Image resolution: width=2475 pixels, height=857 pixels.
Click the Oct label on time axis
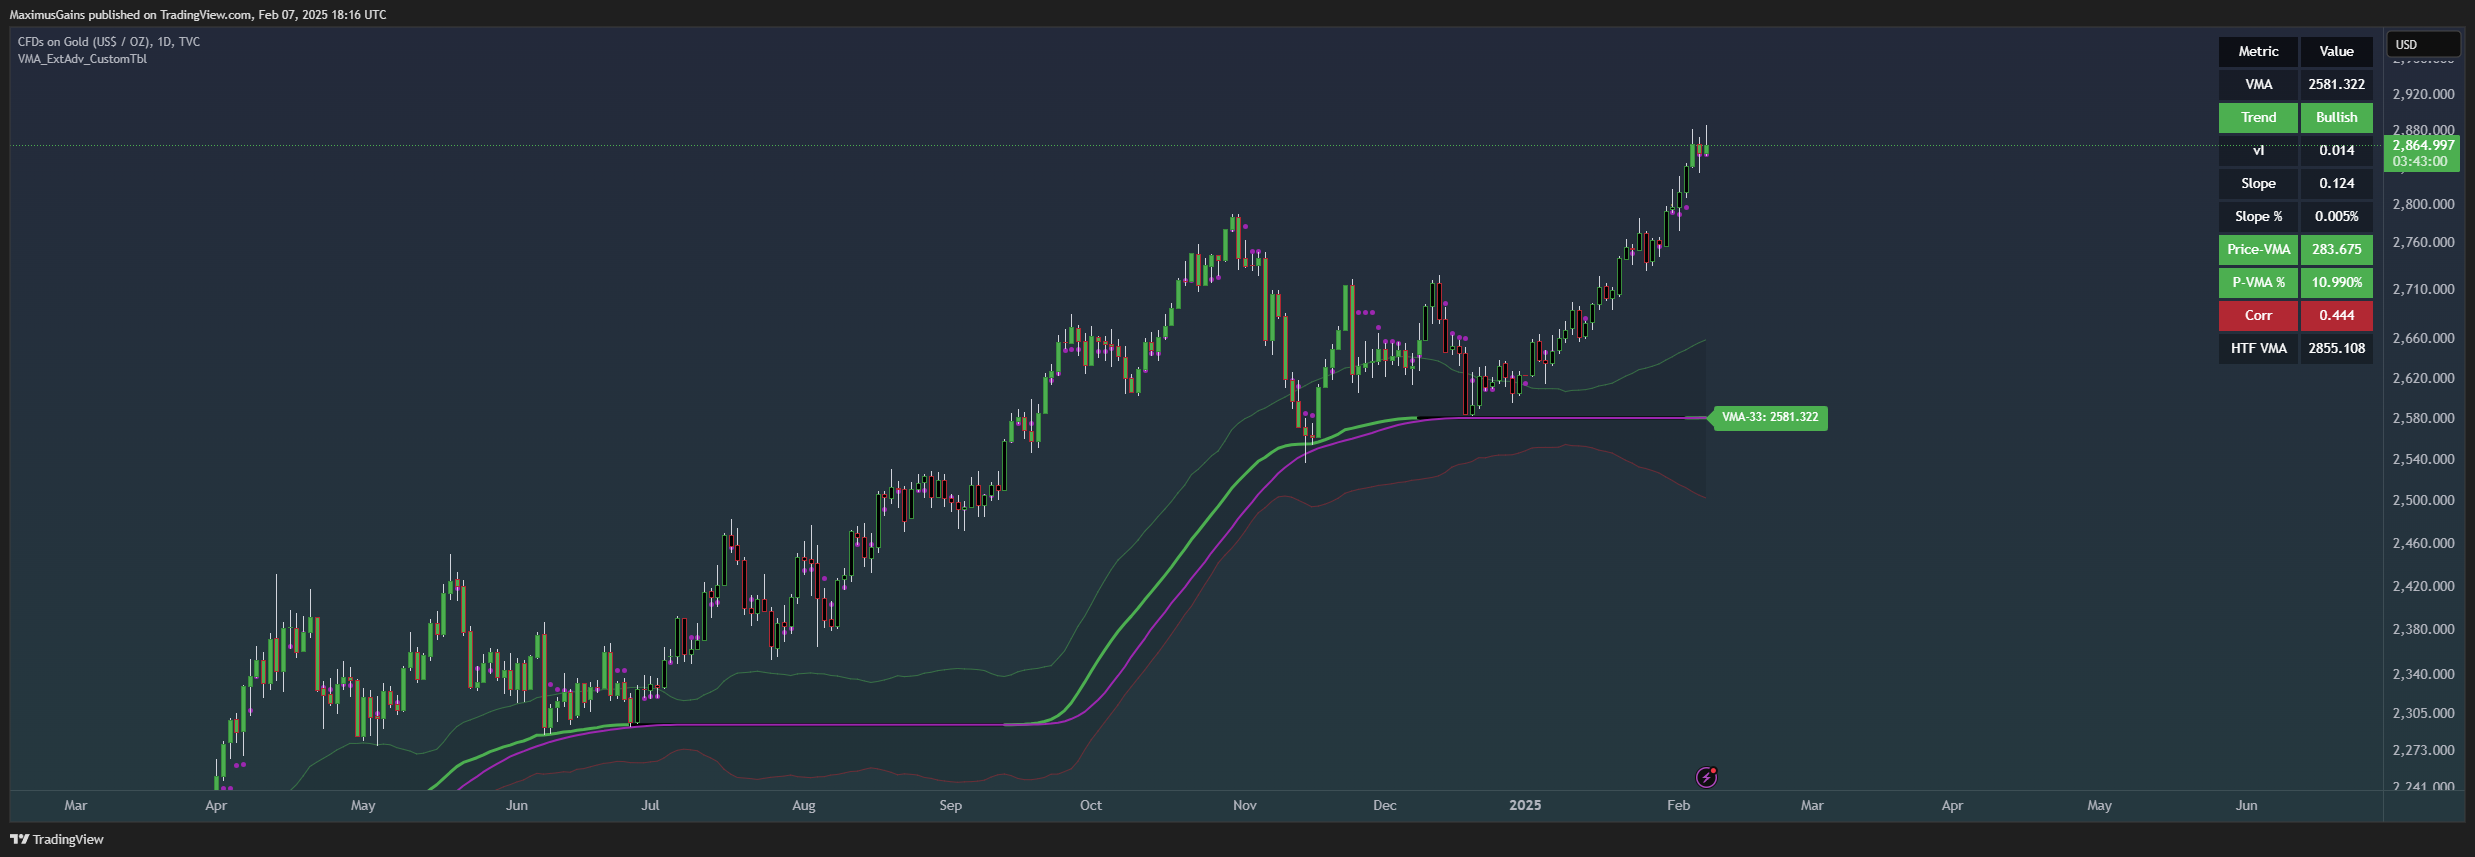(x=1091, y=805)
